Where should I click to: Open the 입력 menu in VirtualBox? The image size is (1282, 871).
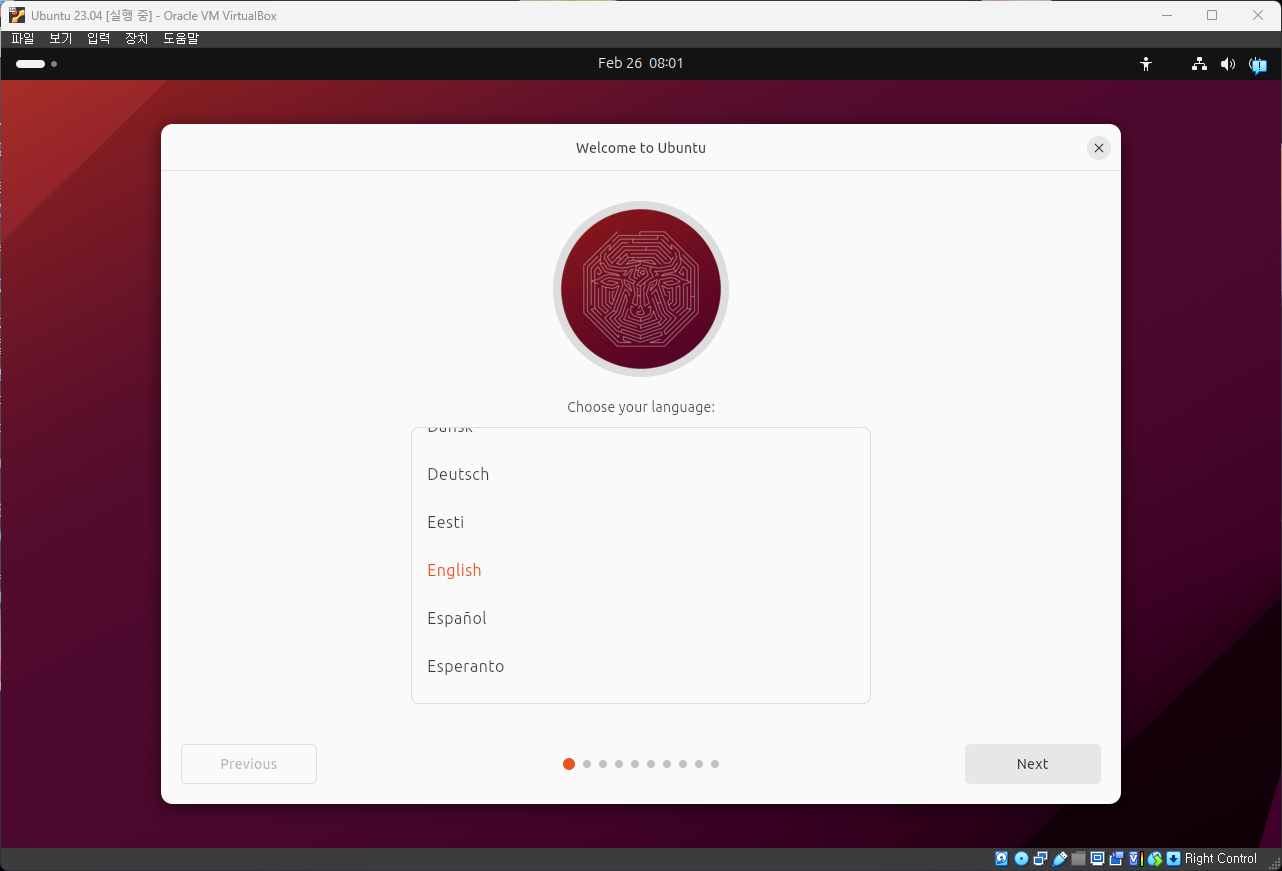[x=99, y=38]
